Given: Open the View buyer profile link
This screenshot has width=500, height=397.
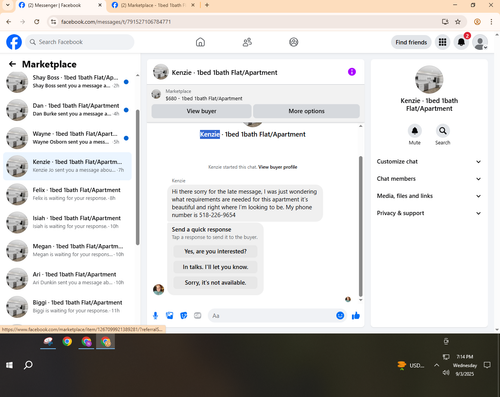Looking at the screenshot, I should coord(278,167).
